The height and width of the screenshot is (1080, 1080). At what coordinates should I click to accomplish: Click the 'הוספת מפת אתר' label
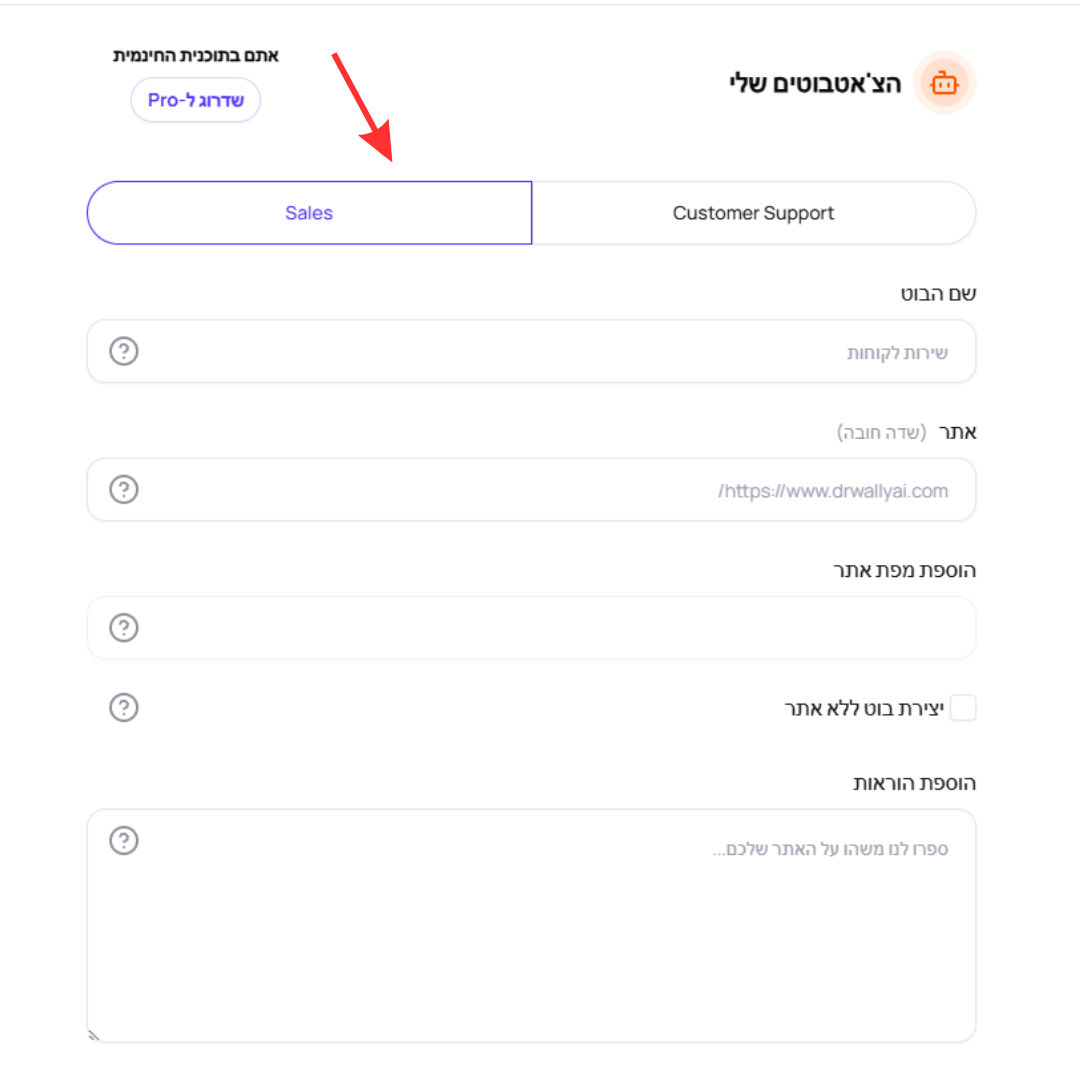904,571
